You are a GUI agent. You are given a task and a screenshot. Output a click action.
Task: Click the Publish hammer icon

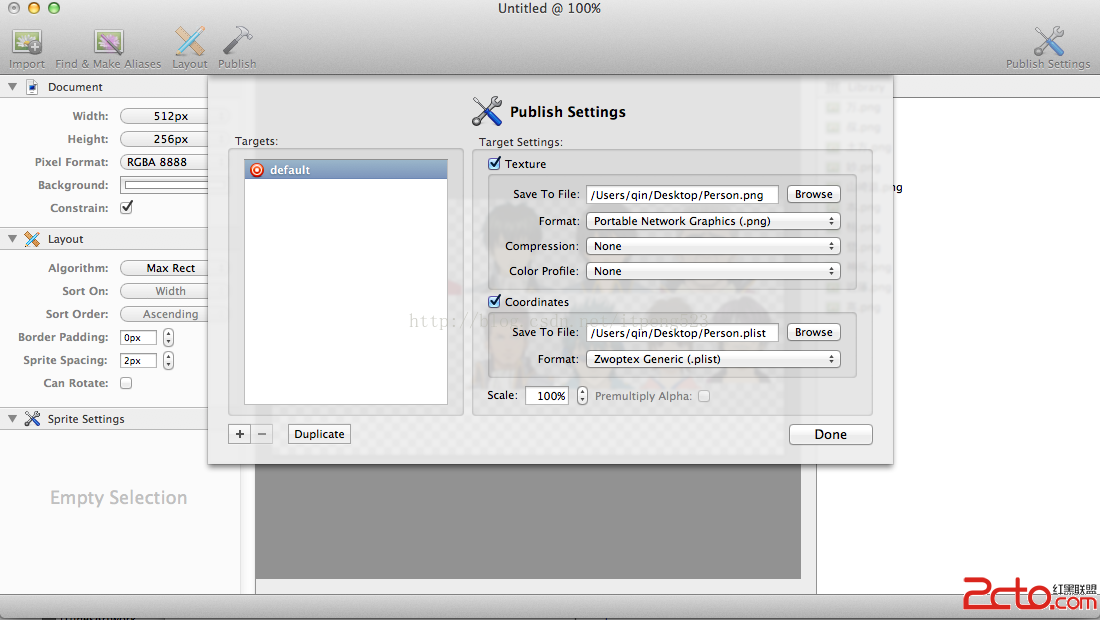[237, 43]
